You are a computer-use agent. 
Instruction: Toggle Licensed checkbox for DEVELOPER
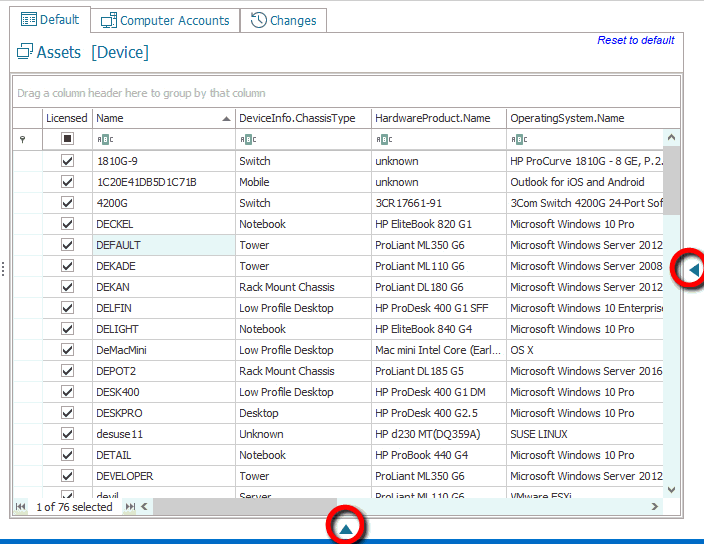click(67, 476)
